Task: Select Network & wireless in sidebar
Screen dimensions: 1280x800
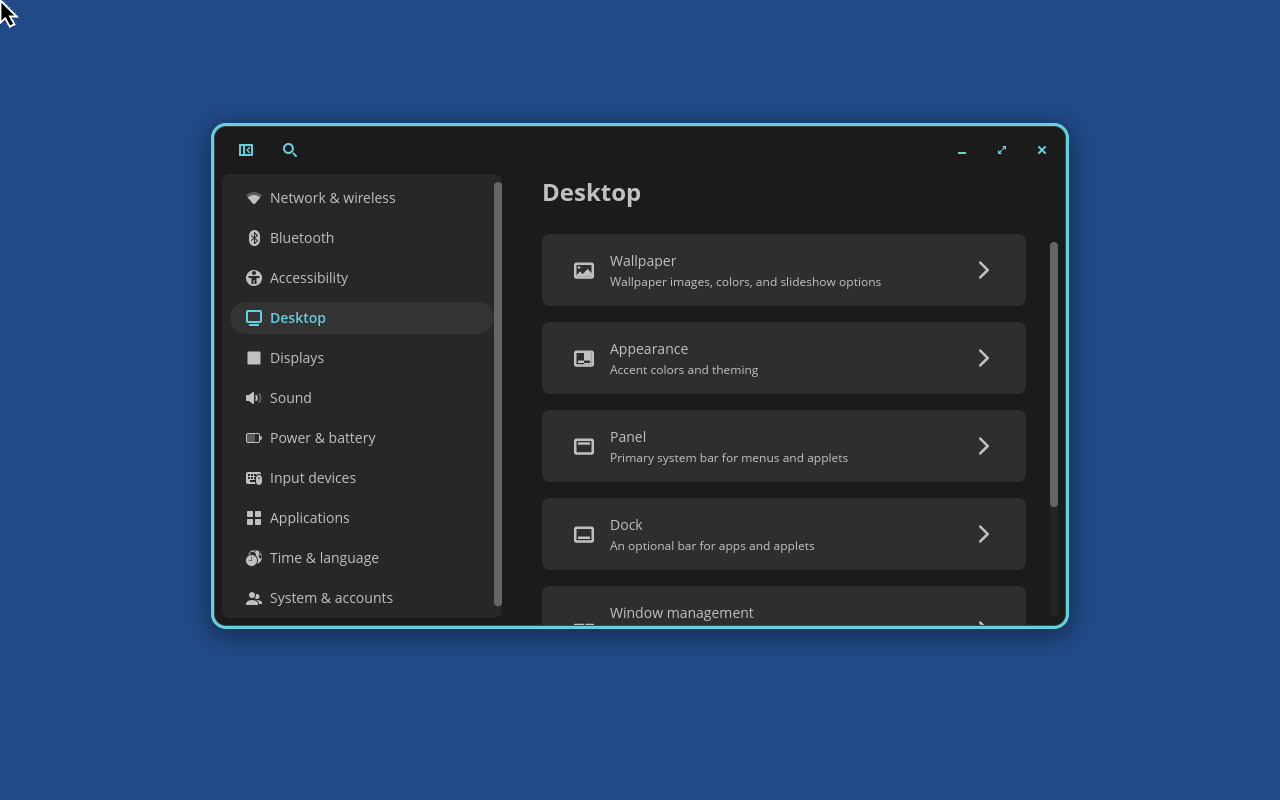Action: (362, 198)
